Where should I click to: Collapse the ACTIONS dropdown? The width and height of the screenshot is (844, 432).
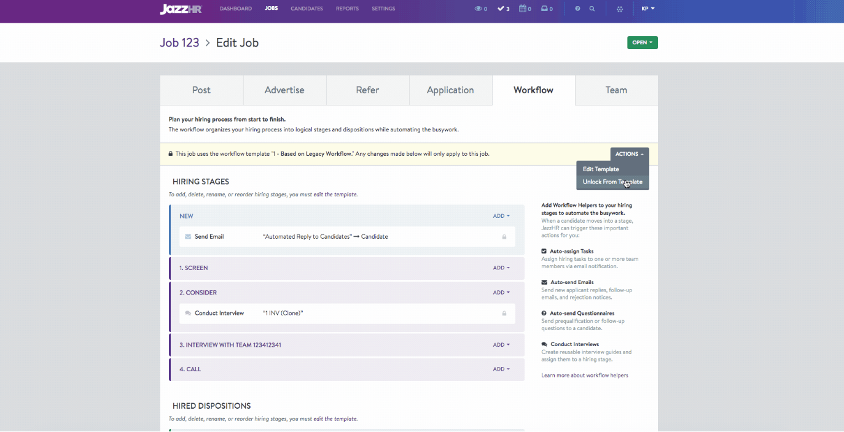point(629,154)
